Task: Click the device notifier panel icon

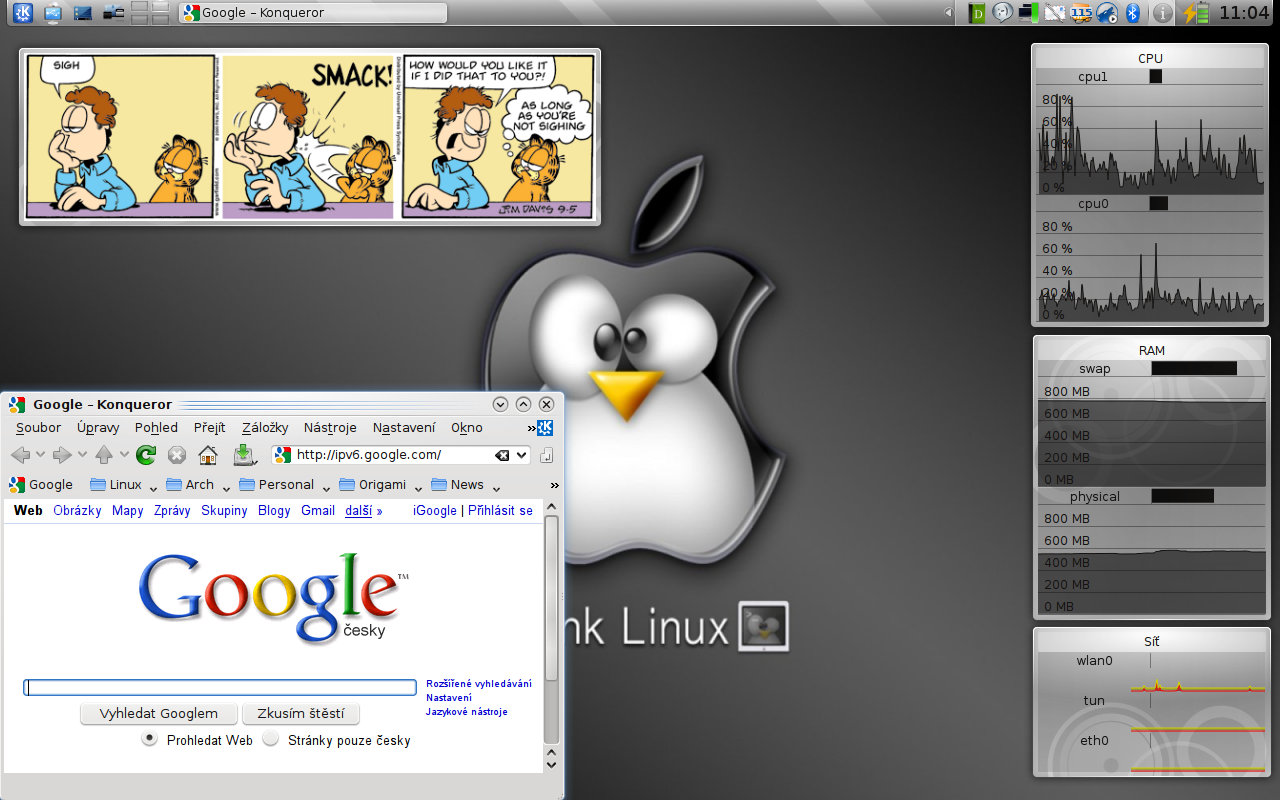Action: 52,13
